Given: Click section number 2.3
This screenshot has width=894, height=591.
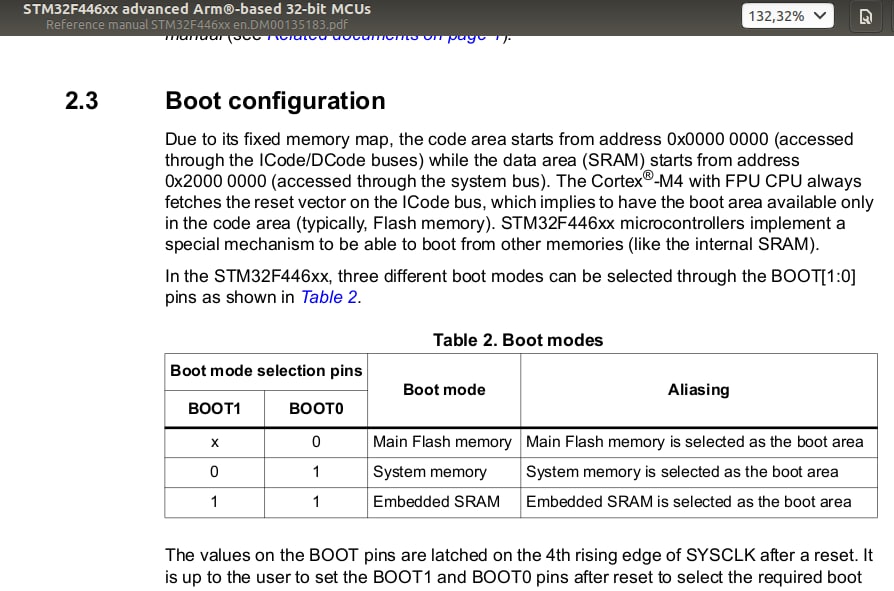Looking at the screenshot, I should click(x=82, y=101).
